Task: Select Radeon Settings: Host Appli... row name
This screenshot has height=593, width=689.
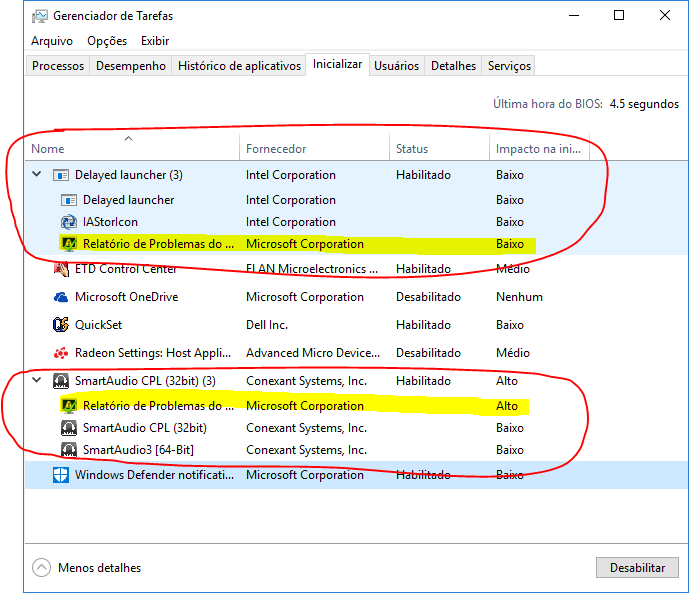Action: click(153, 353)
